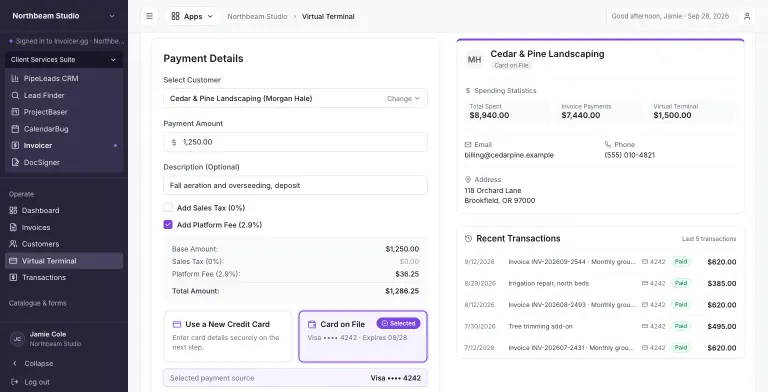Click the ProjectBaser board icon
The height and width of the screenshot is (392, 768).
15,112
